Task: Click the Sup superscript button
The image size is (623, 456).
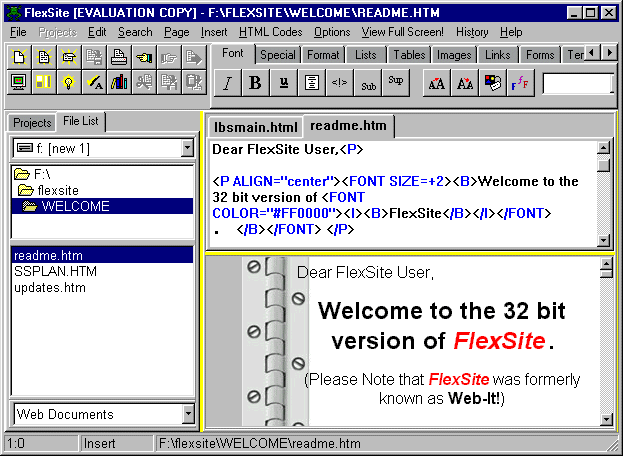Action: pyautogui.click(x=396, y=83)
